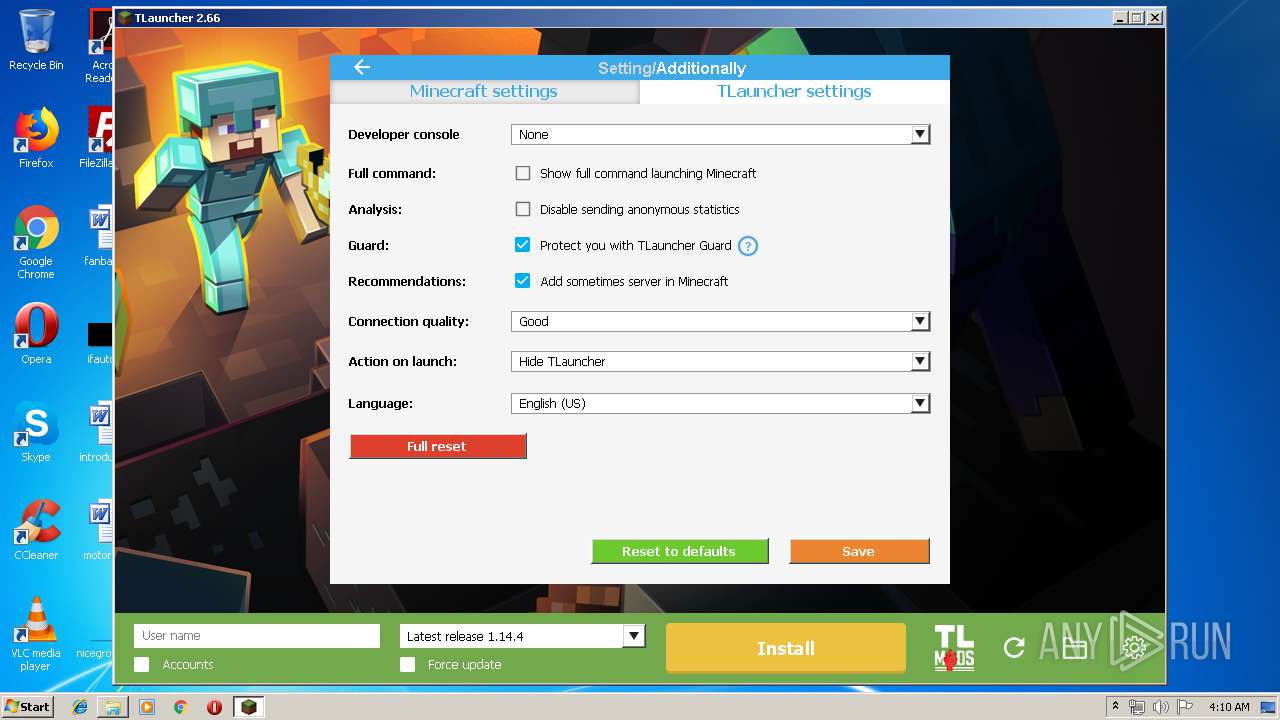Image resolution: width=1280 pixels, height=720 pixels.
Task: Open VLC media player desktop shortcut
Action: click(36, 634)
